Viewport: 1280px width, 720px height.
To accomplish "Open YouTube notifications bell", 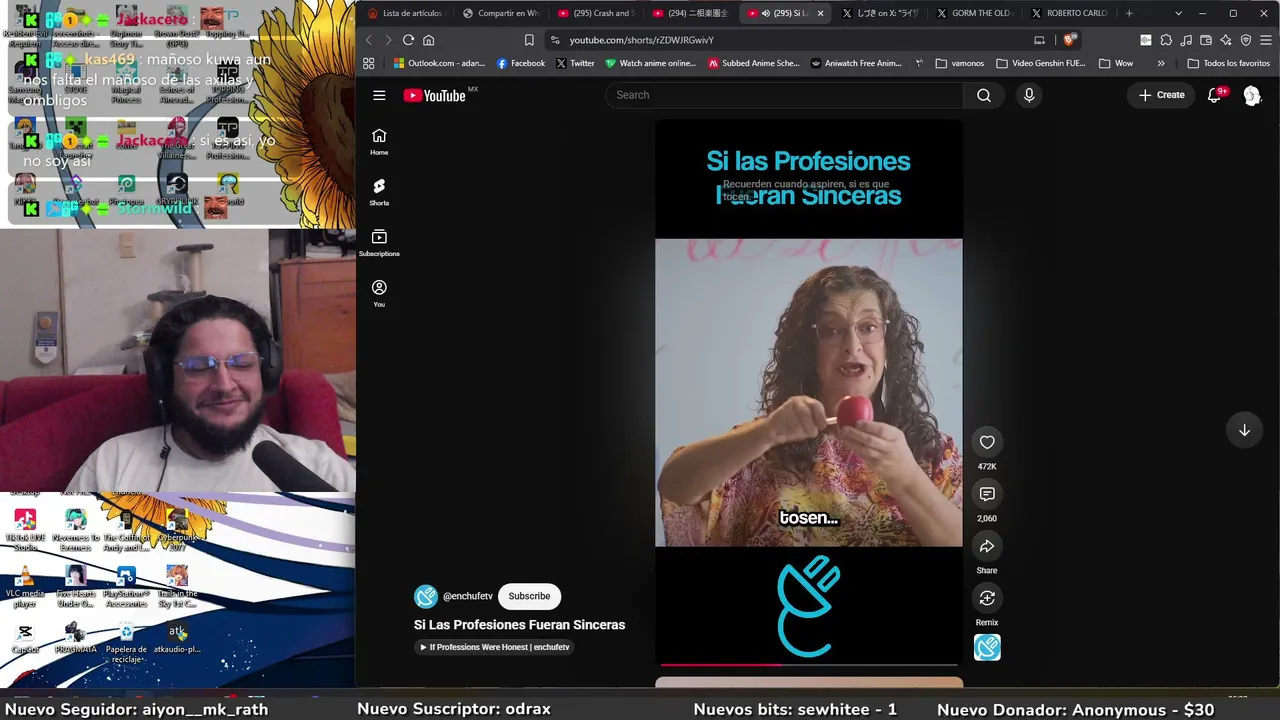I will [1215, 95].
